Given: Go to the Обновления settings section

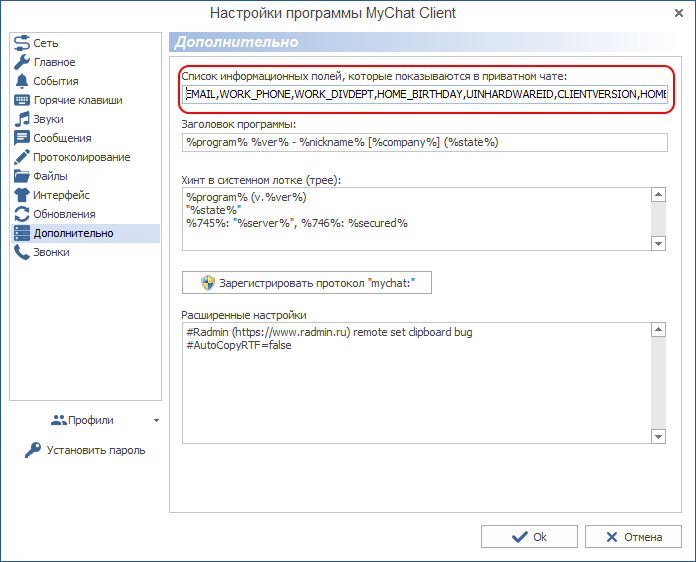Looking at the screenshot, I should coord(64,214).
